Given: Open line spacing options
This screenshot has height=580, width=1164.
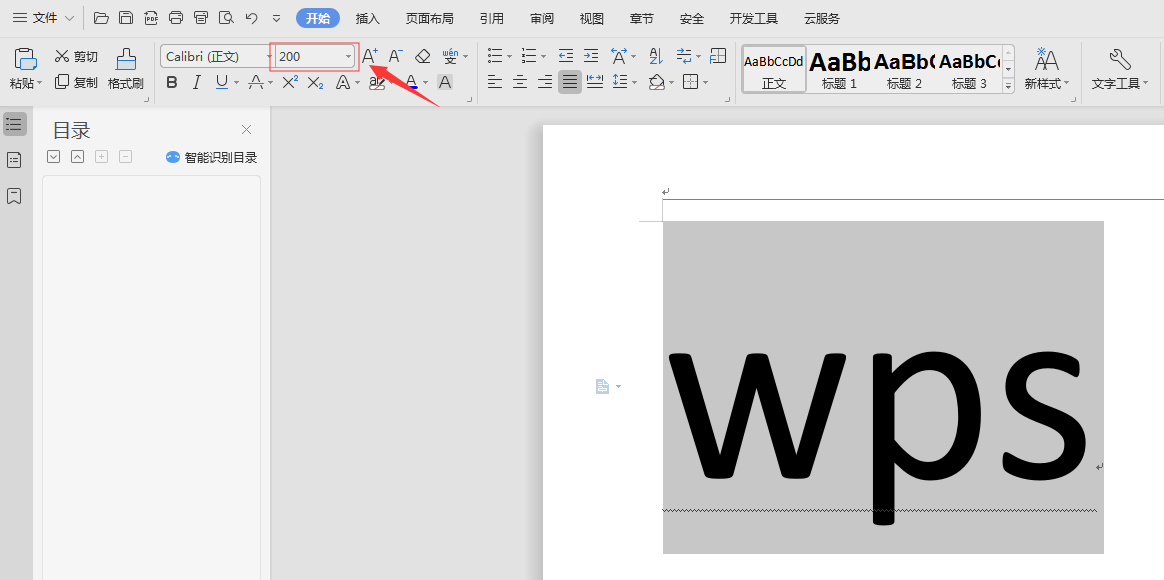Looking at the screenshot, I should [619, 82].
